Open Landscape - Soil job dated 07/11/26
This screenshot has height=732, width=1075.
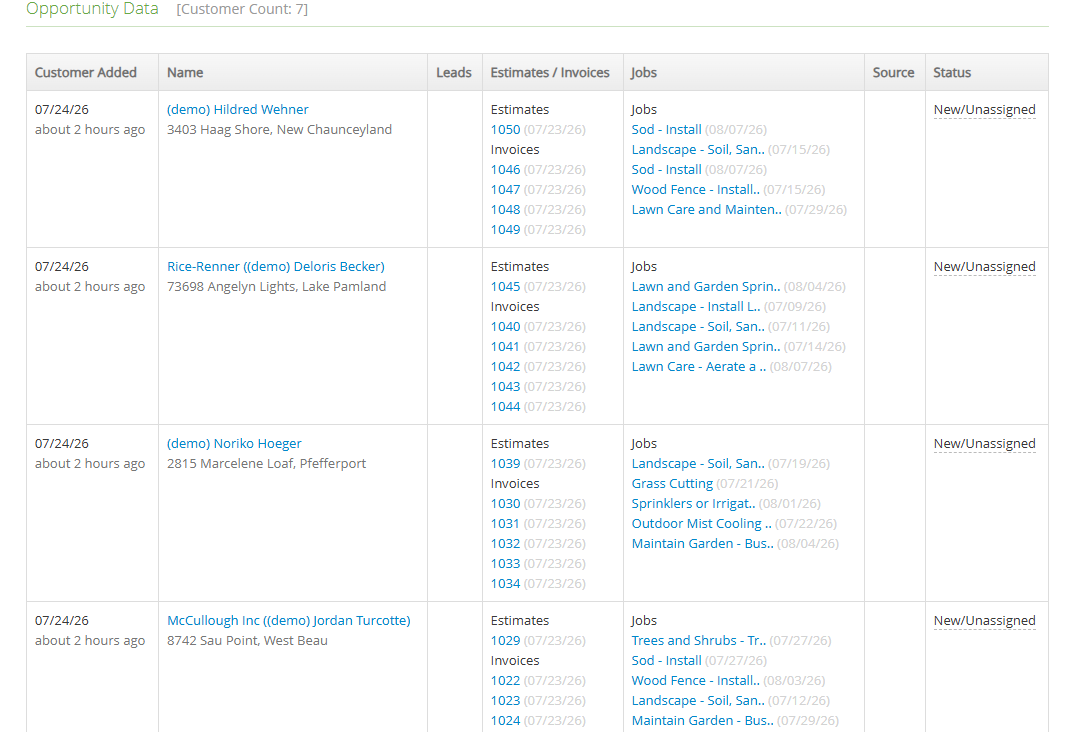pyautogui.click(x=698, y=326)
